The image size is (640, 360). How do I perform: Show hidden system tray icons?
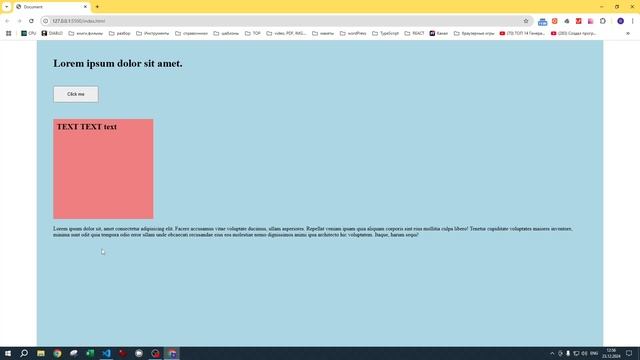click(552, 353)
